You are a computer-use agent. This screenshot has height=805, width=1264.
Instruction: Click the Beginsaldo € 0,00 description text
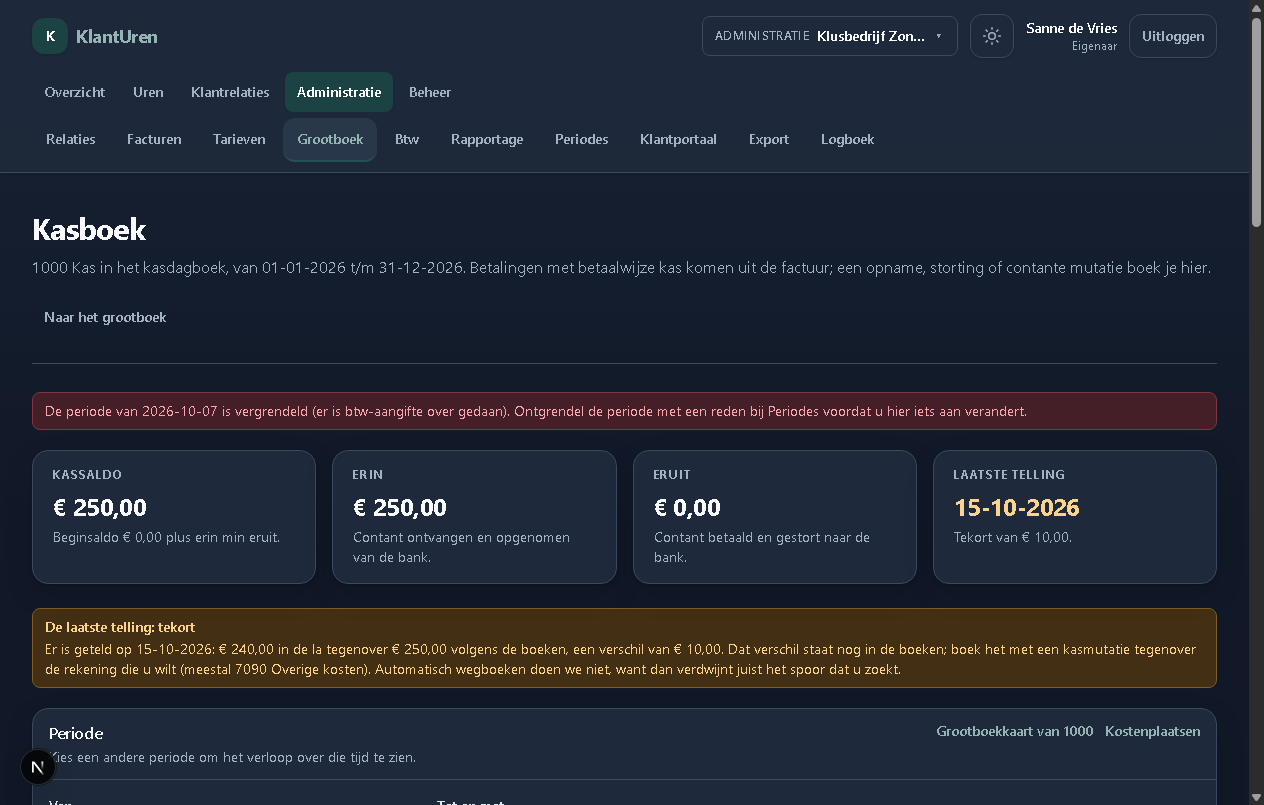[x=166, y=537]
